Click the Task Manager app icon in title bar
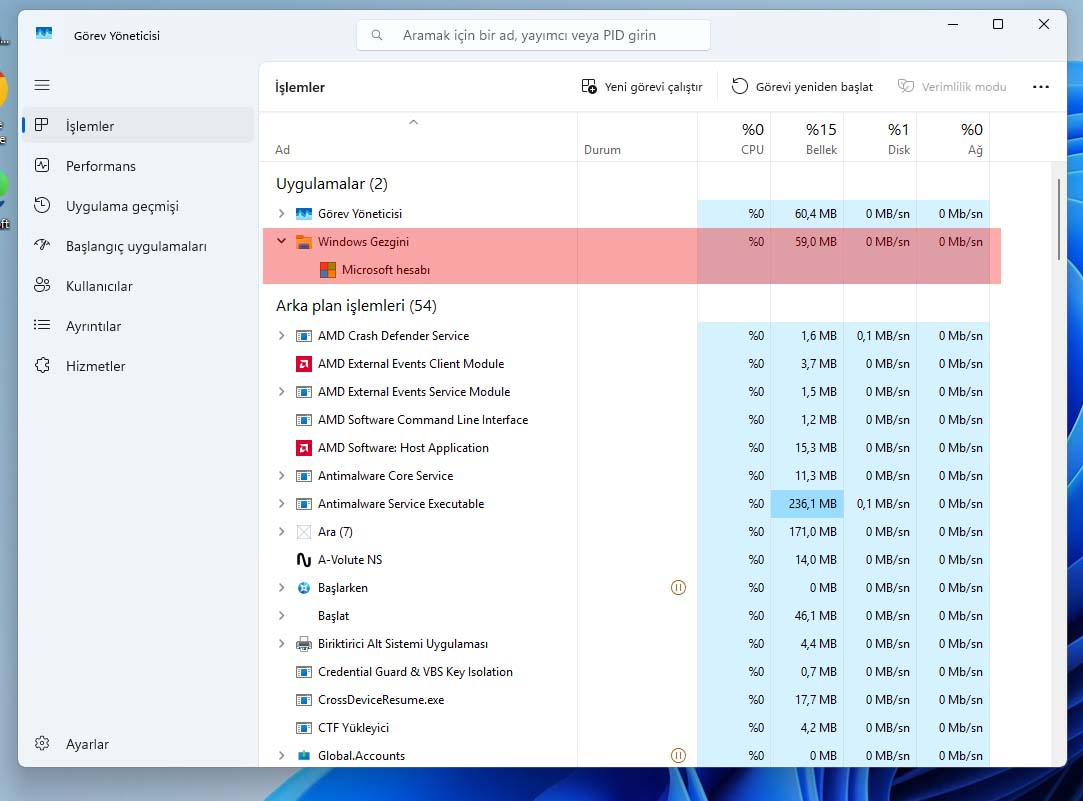1083x801 pixels. tap(44, 35)
